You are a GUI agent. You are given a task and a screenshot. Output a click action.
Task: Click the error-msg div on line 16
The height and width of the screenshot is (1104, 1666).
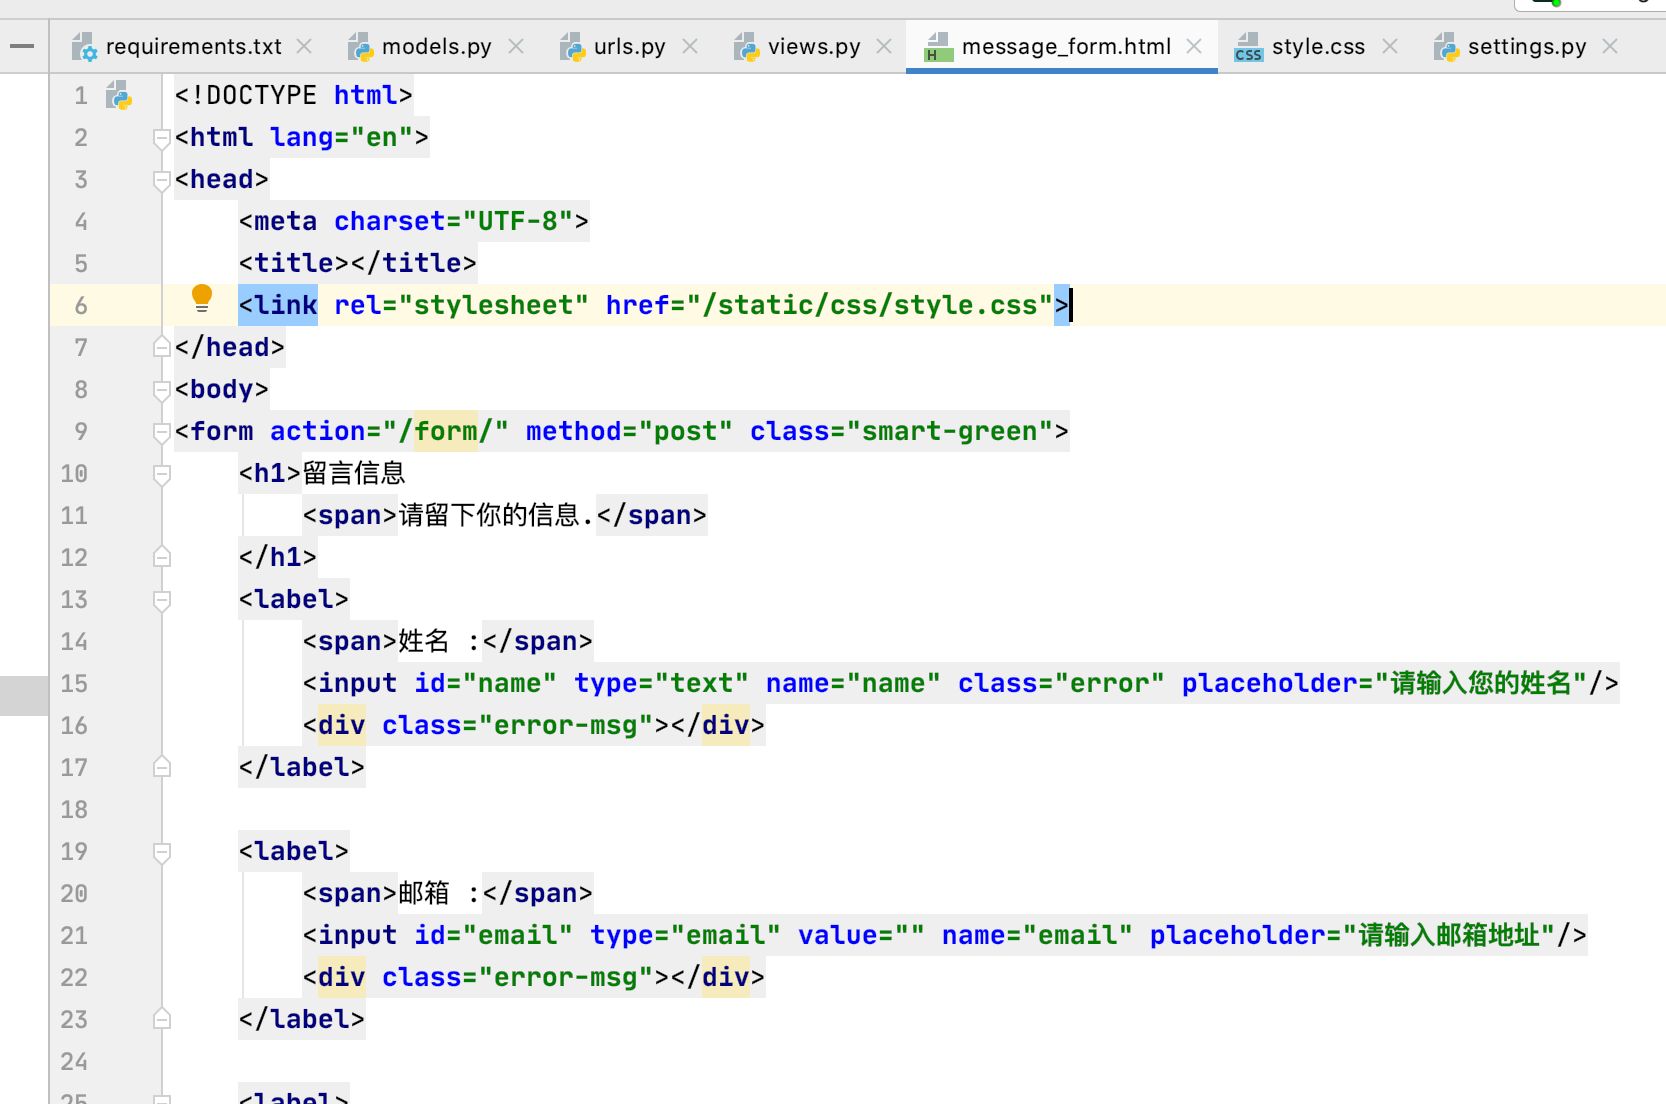point(533,725)
